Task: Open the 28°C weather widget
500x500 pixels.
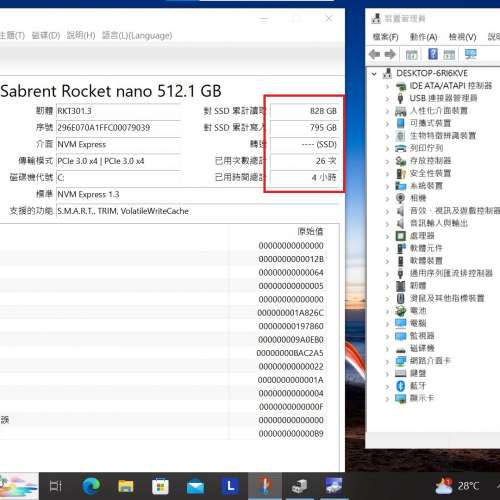Action: coord(457,486)
